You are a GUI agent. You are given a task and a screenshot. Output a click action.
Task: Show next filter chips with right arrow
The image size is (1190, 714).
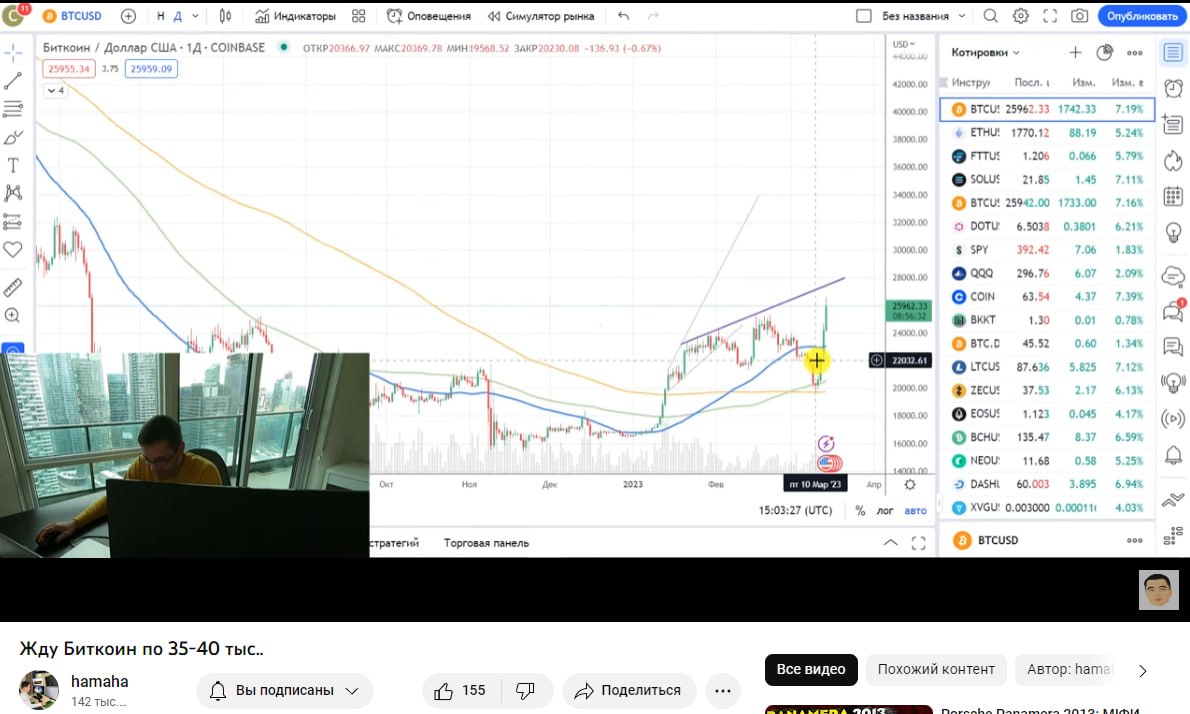click(1142, 670)
